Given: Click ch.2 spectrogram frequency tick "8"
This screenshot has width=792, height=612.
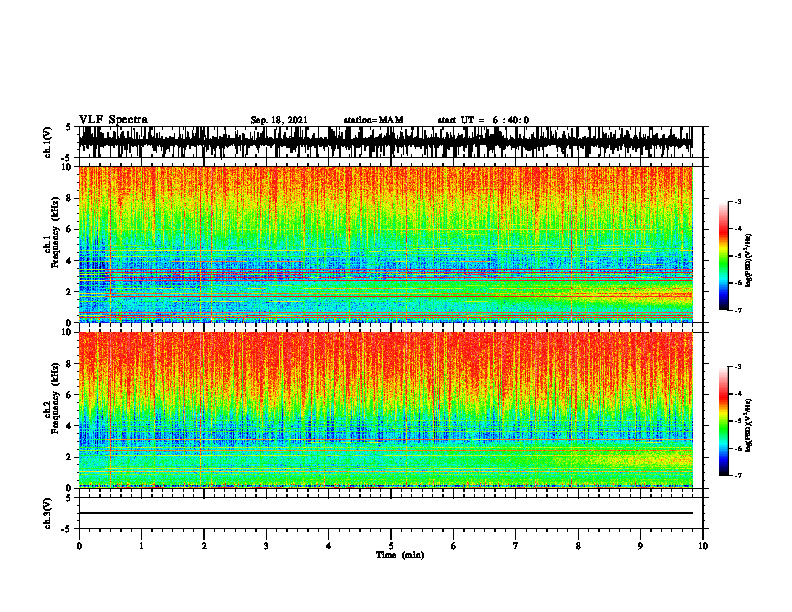Looking at the screenshot, I should pyautogui.click(x=70, y=364).
